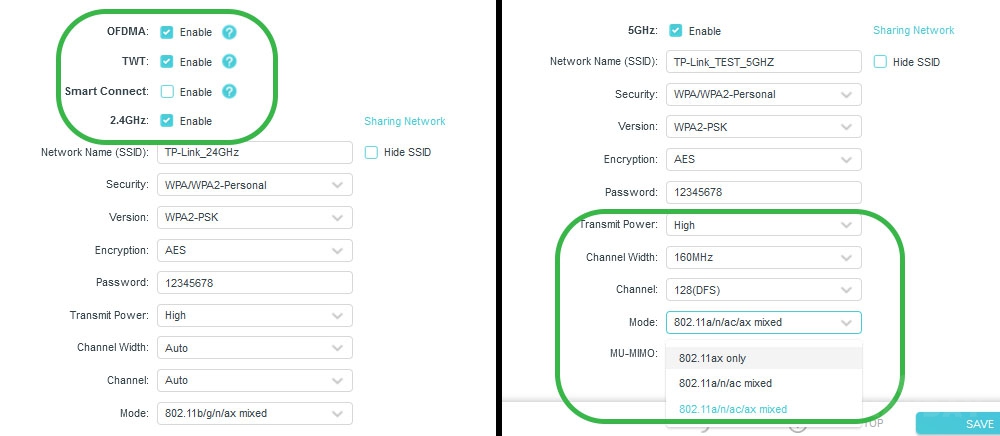Image resolution: width=1000 pixels, height=436 pixels.
Task: Uncheck the OFDMA Enable checkbox
Action: pos(167,32)
